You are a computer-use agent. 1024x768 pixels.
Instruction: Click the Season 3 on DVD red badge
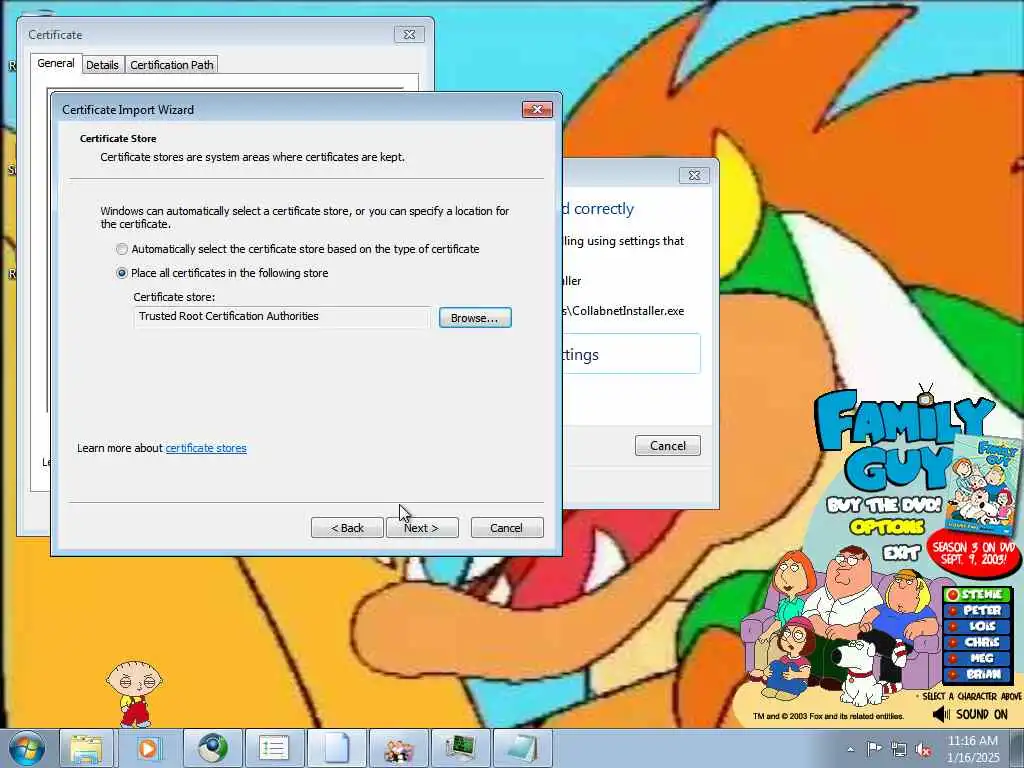(973, 554)
